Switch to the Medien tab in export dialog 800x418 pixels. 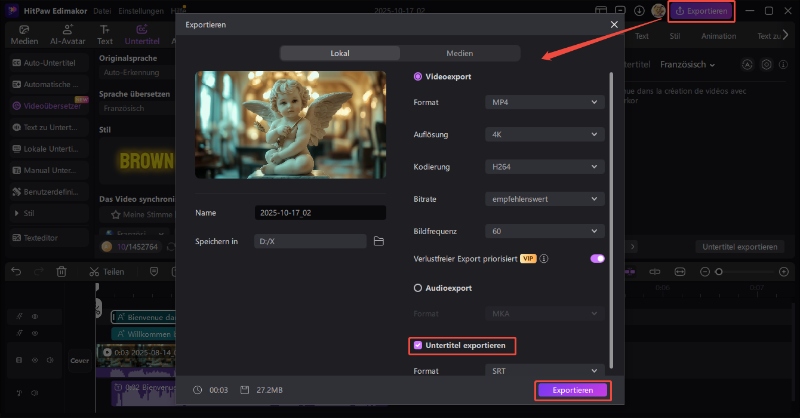click(x=460, y=53)
